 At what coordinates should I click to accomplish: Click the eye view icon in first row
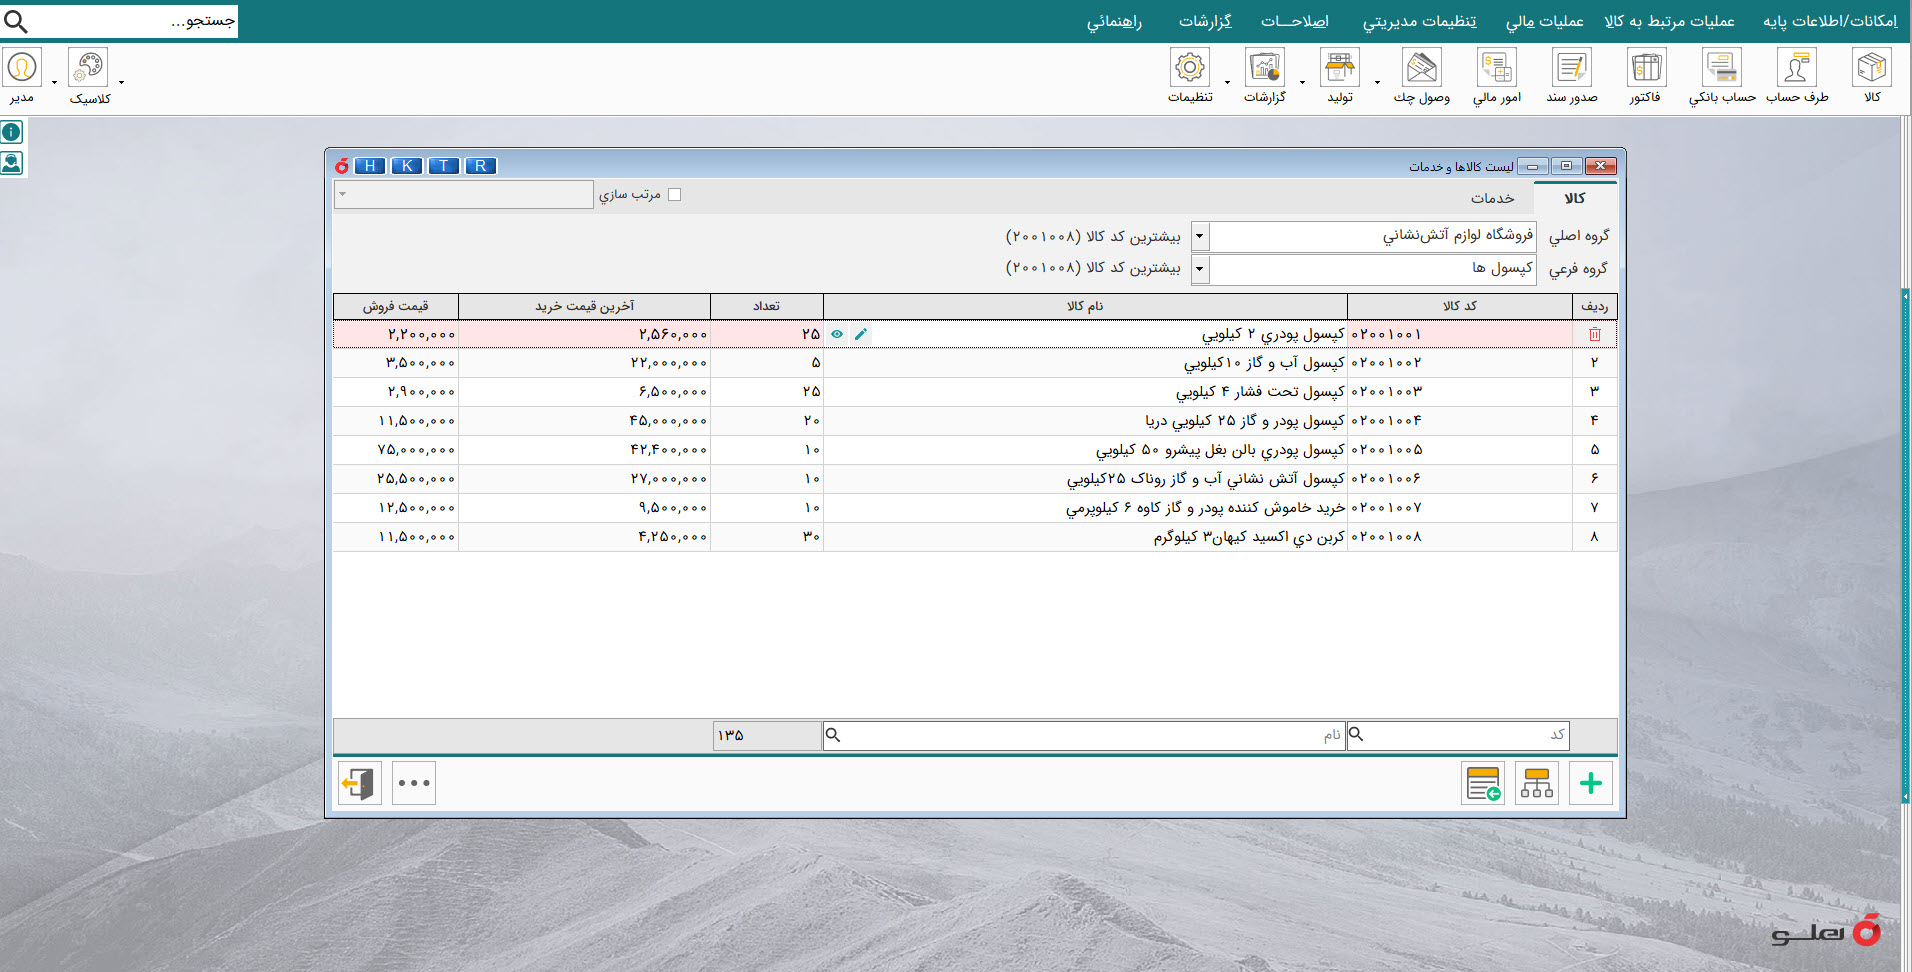(837, 334)
